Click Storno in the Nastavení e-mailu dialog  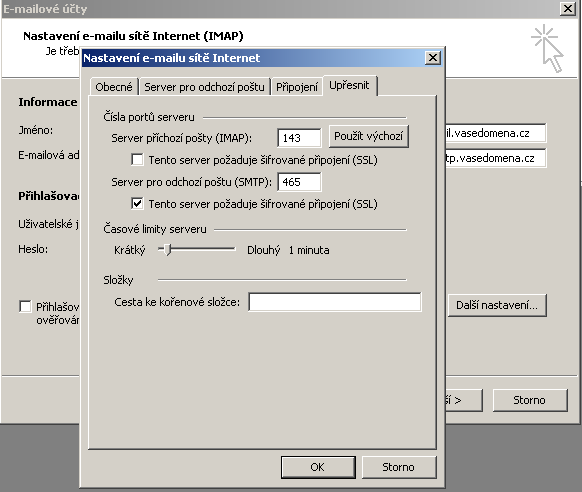(x=399, y=467)
